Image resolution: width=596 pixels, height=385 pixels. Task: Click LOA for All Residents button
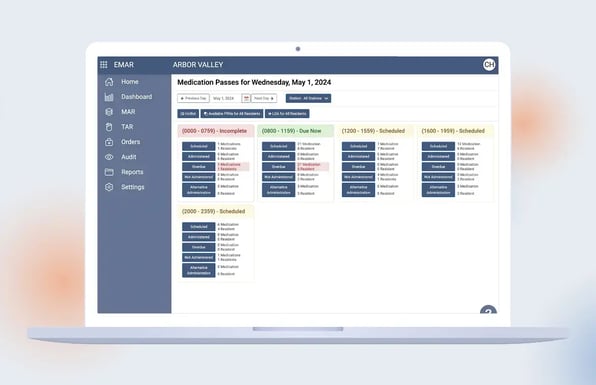coord(287,114)
